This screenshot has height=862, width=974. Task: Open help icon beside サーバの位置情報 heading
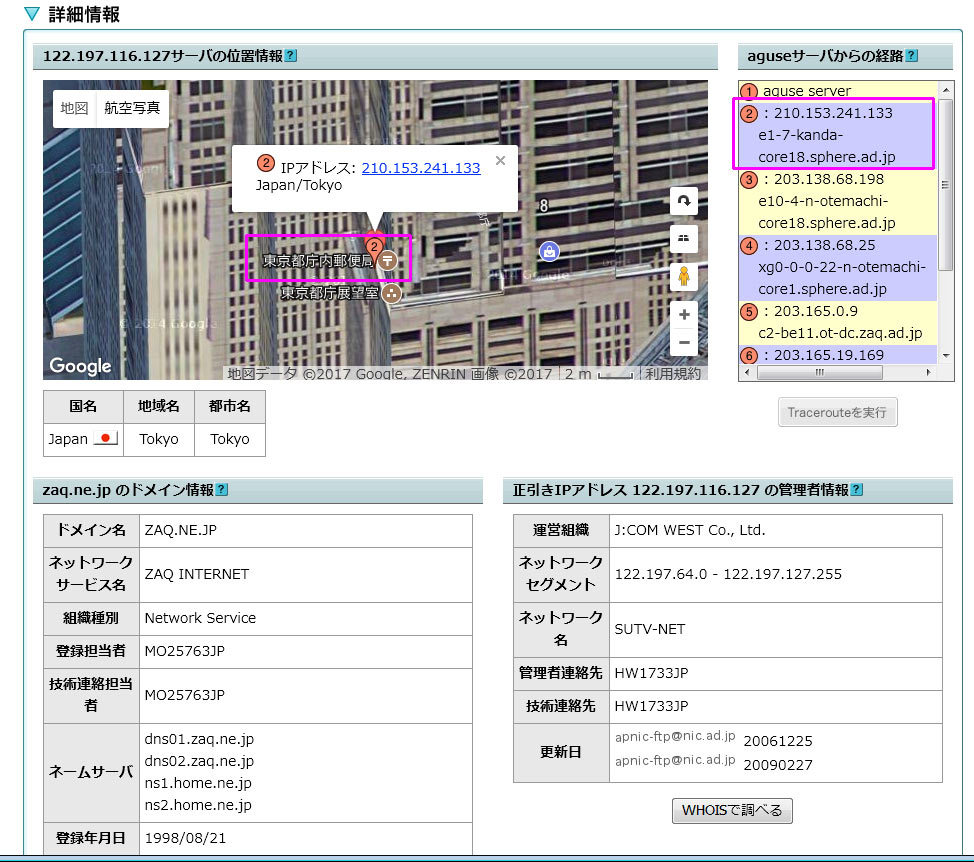click(x=291, y=56)
